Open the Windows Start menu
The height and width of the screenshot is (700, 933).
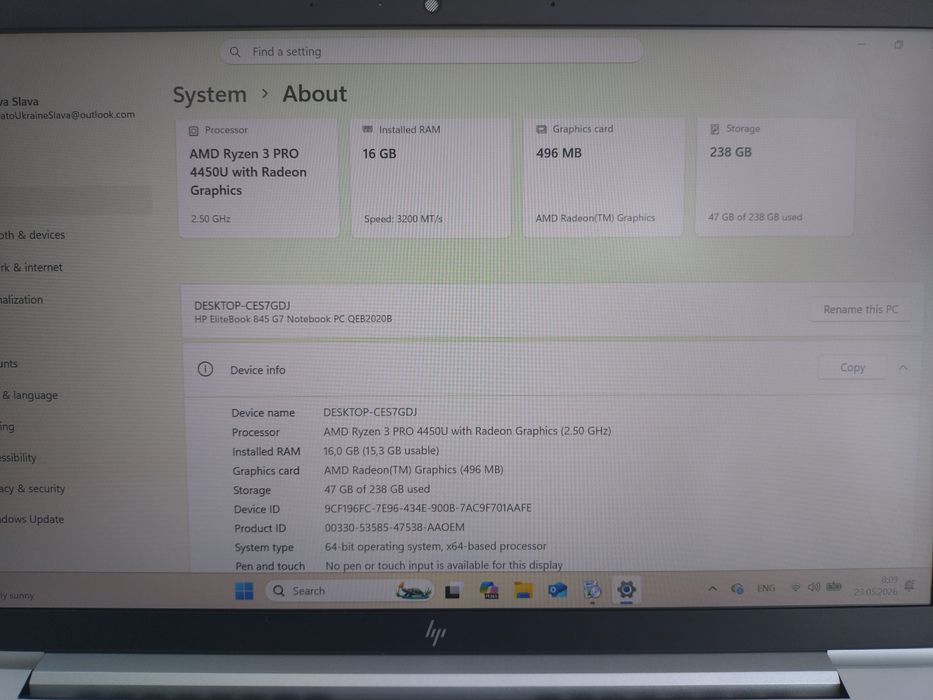244,591
